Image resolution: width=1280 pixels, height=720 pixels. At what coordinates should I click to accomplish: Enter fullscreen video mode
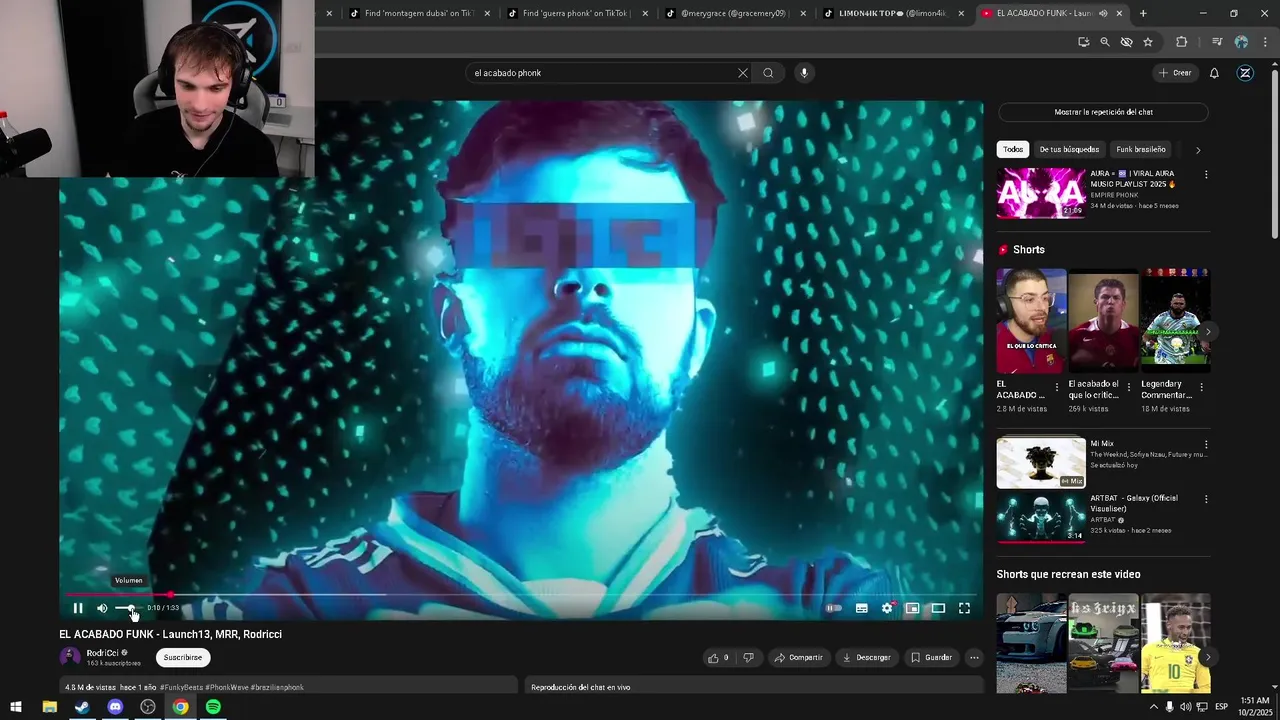[x=964, y=608]
